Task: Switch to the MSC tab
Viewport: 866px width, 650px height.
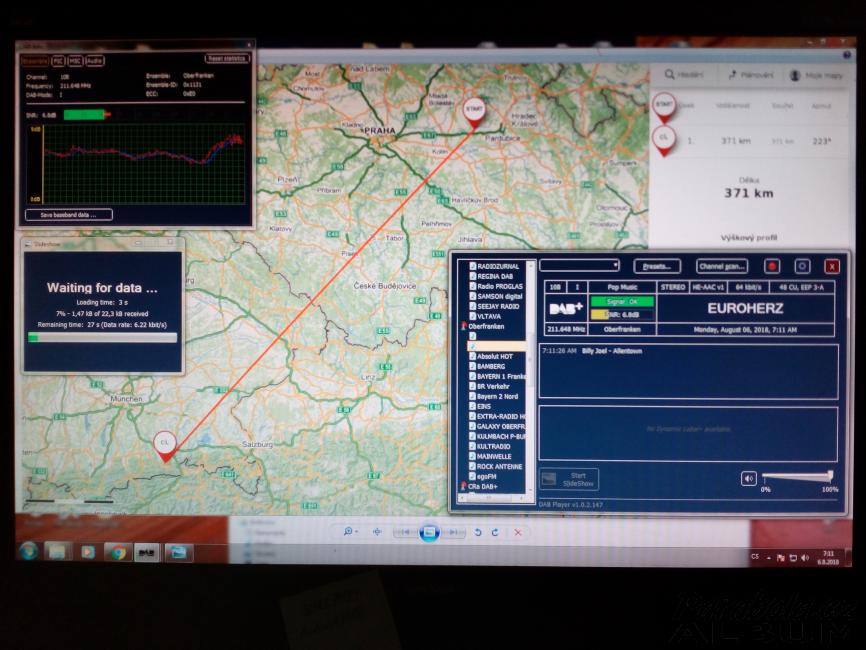Action: [75, 61]
